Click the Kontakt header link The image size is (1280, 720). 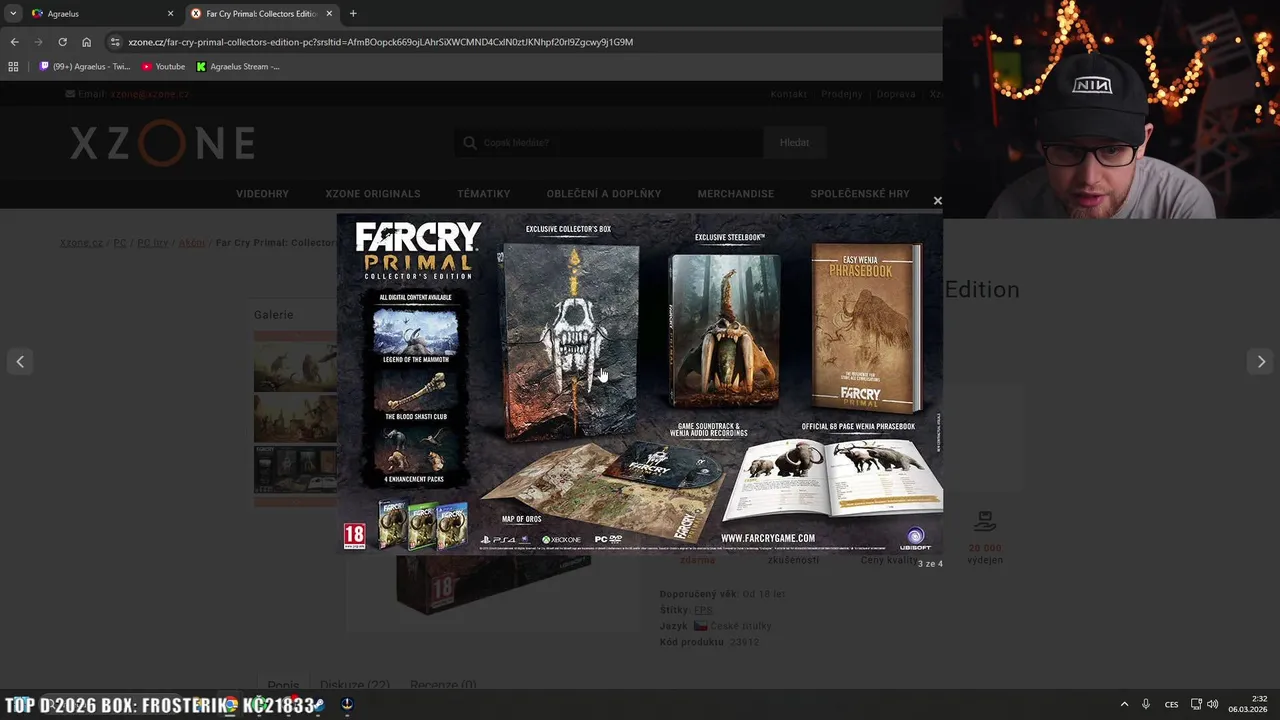click(788, 94)
